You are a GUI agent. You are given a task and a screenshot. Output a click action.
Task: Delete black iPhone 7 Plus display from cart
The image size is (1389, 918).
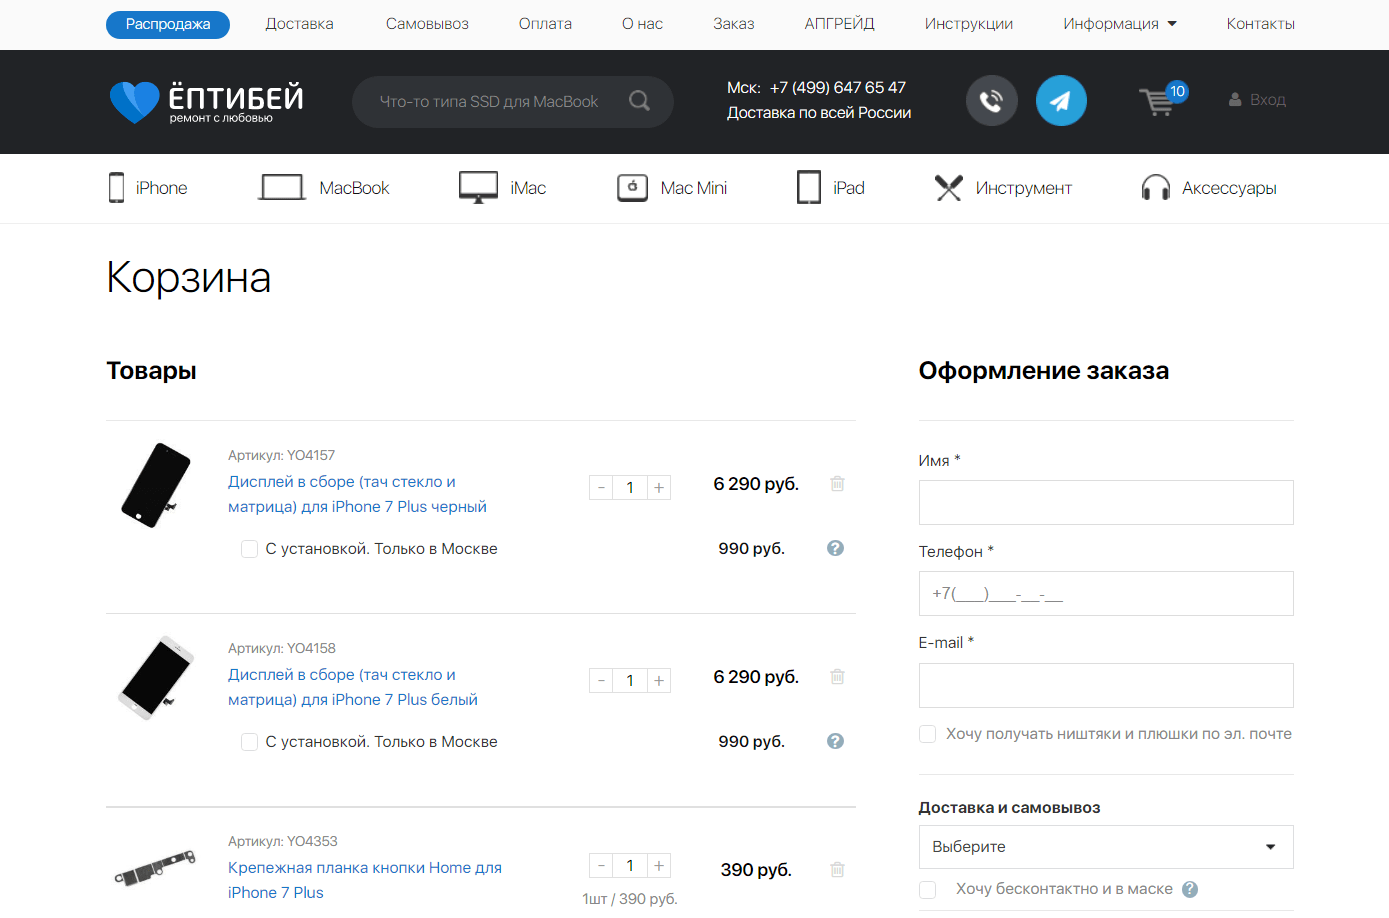(837, 484)
